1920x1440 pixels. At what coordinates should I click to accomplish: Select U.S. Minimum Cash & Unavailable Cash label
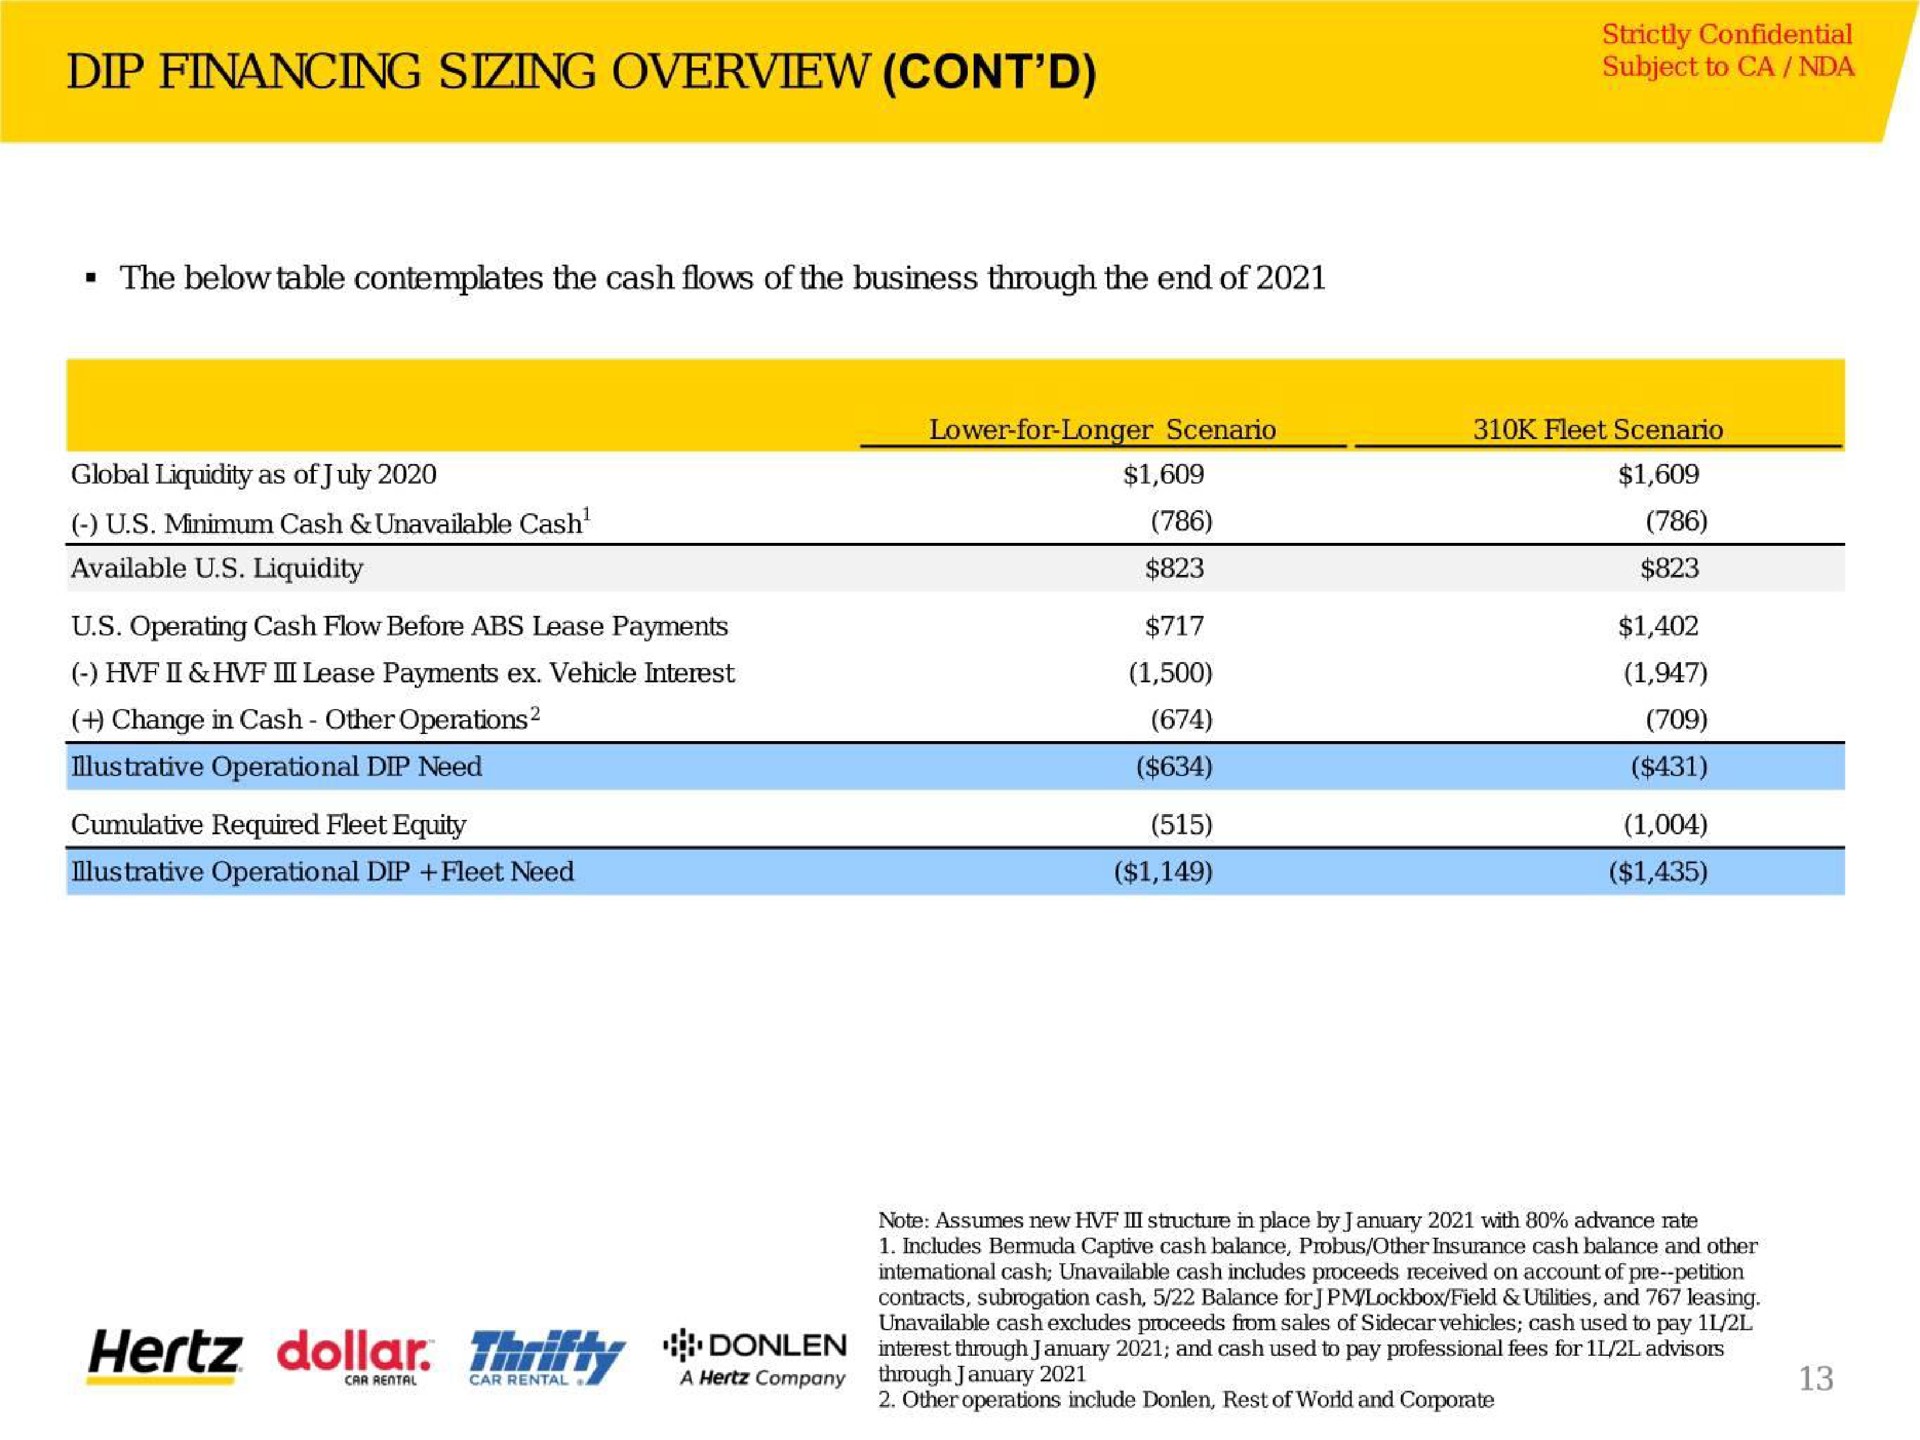pyautogui.click(x=331, y=522)
